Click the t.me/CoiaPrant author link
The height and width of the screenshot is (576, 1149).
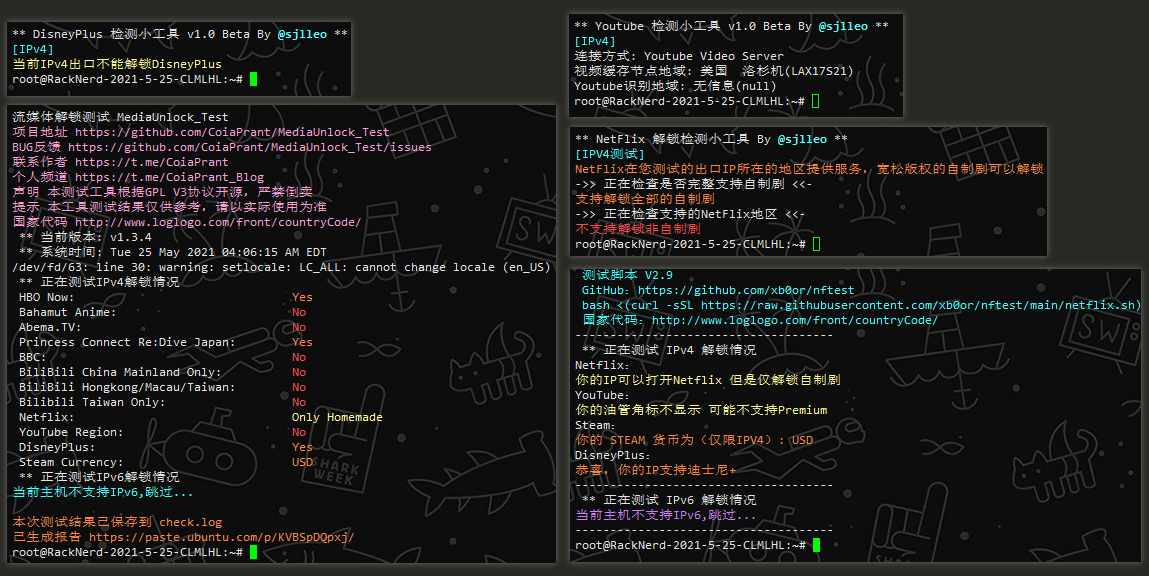pyautogui.click(x=151, y=162)
